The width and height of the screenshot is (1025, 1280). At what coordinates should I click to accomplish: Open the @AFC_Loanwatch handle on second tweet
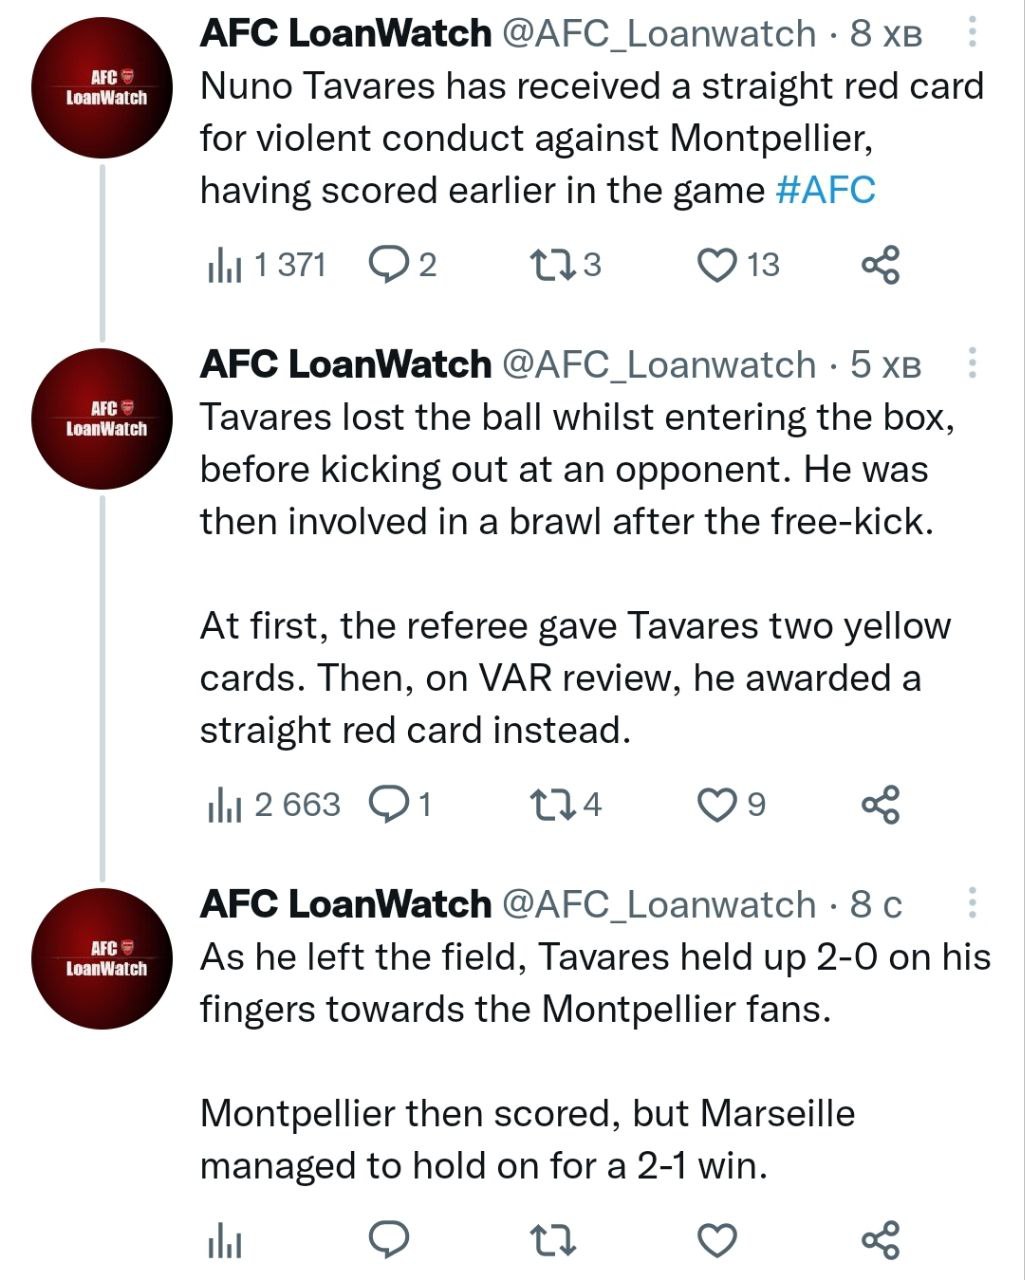tap(657, 365)
